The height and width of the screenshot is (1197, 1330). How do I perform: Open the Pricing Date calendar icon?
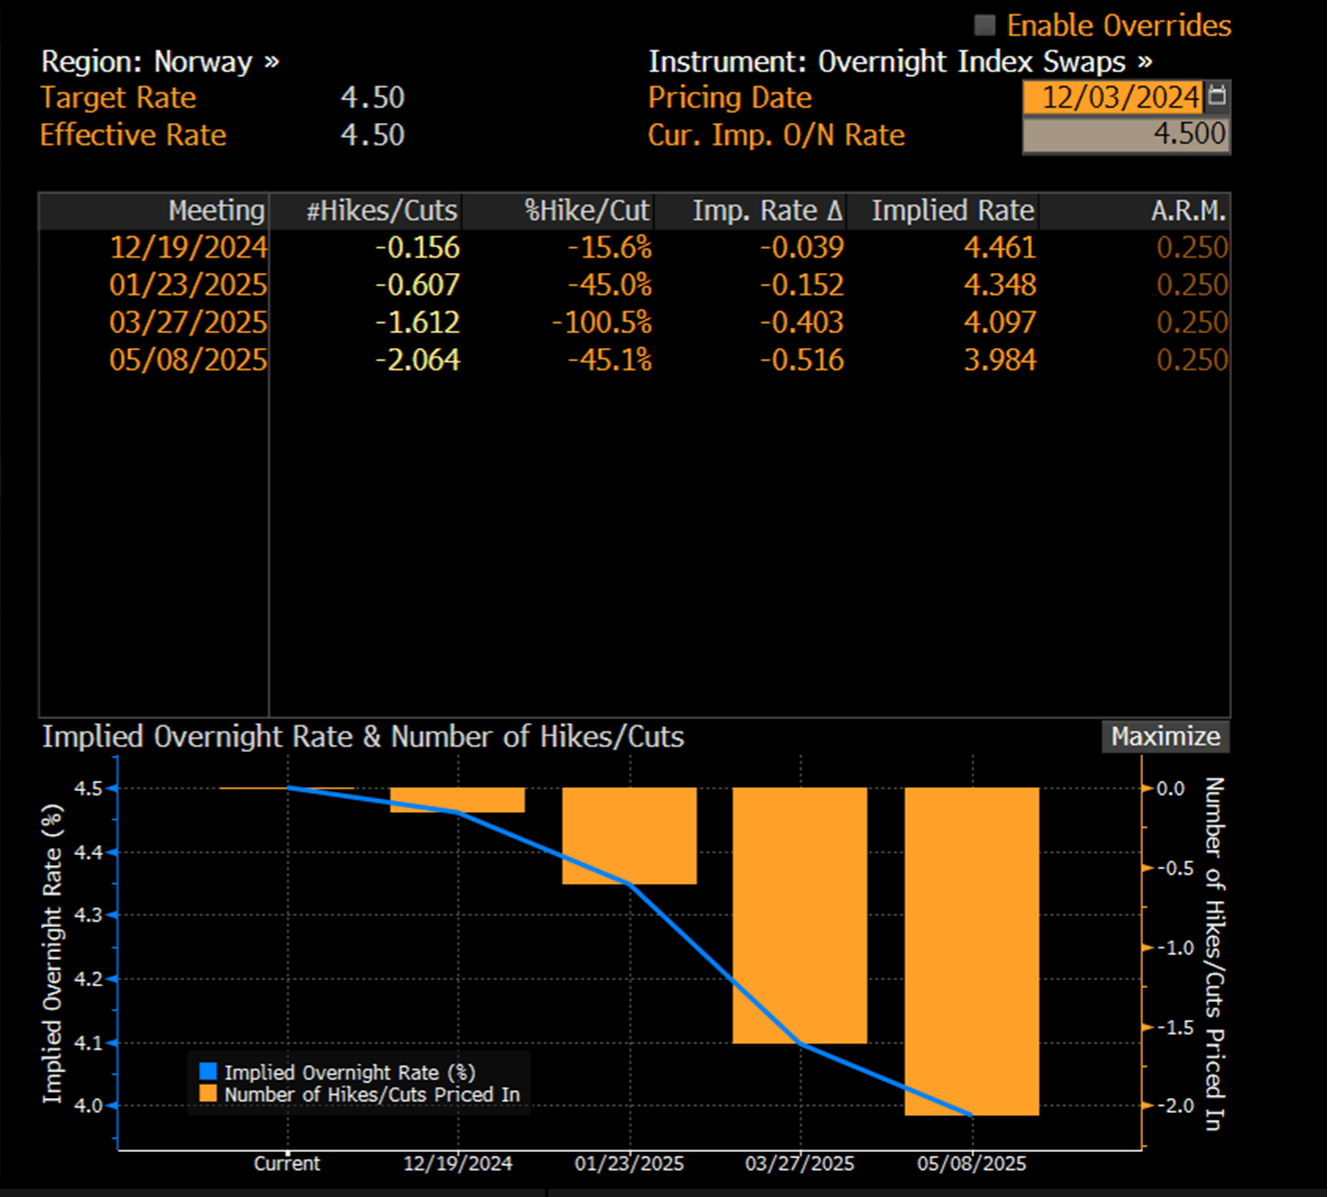point(1218,97)
